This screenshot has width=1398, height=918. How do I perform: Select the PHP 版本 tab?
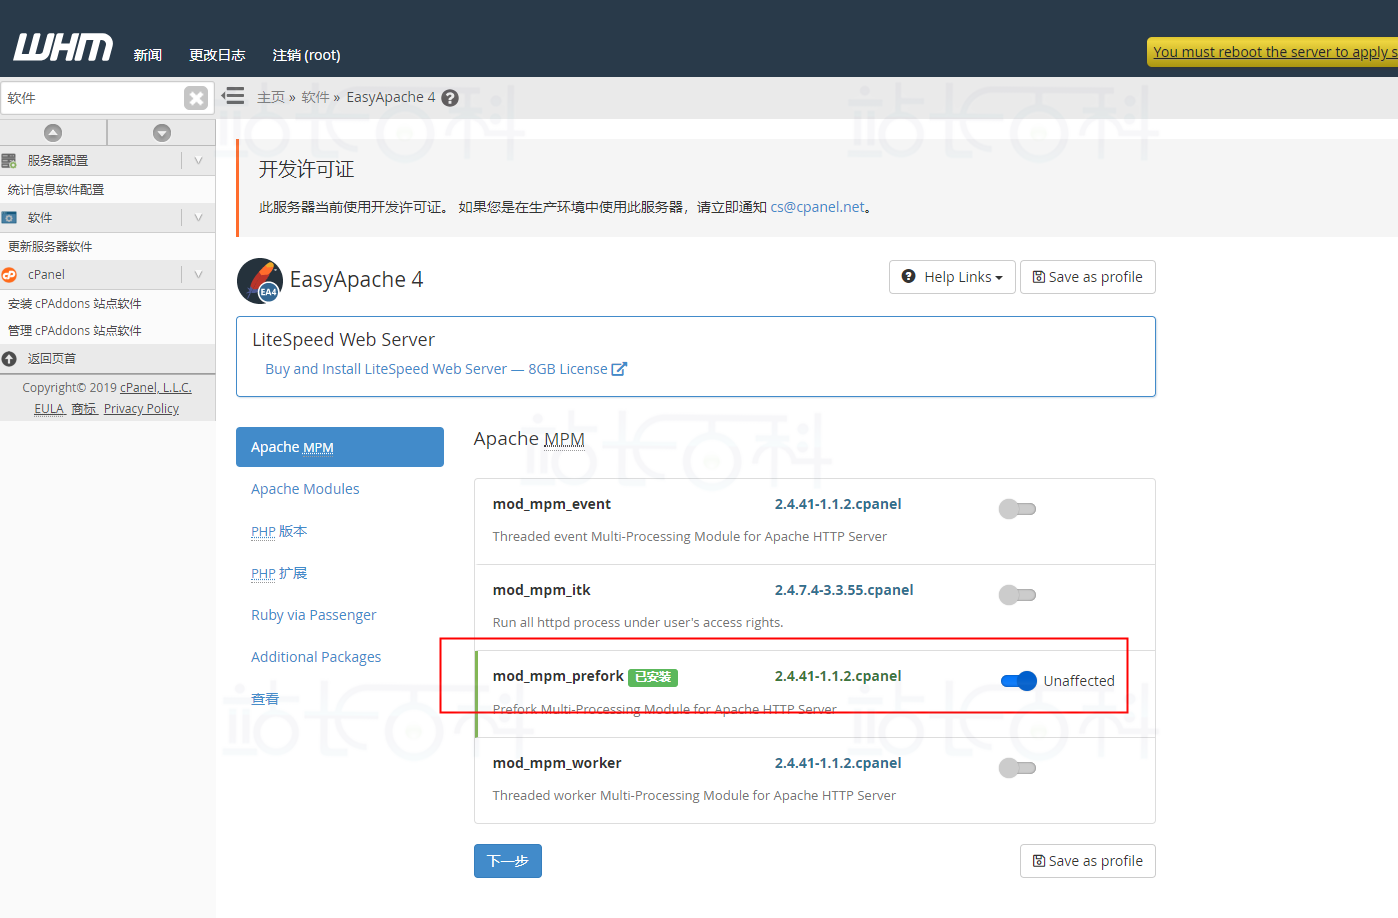(279, 531)
